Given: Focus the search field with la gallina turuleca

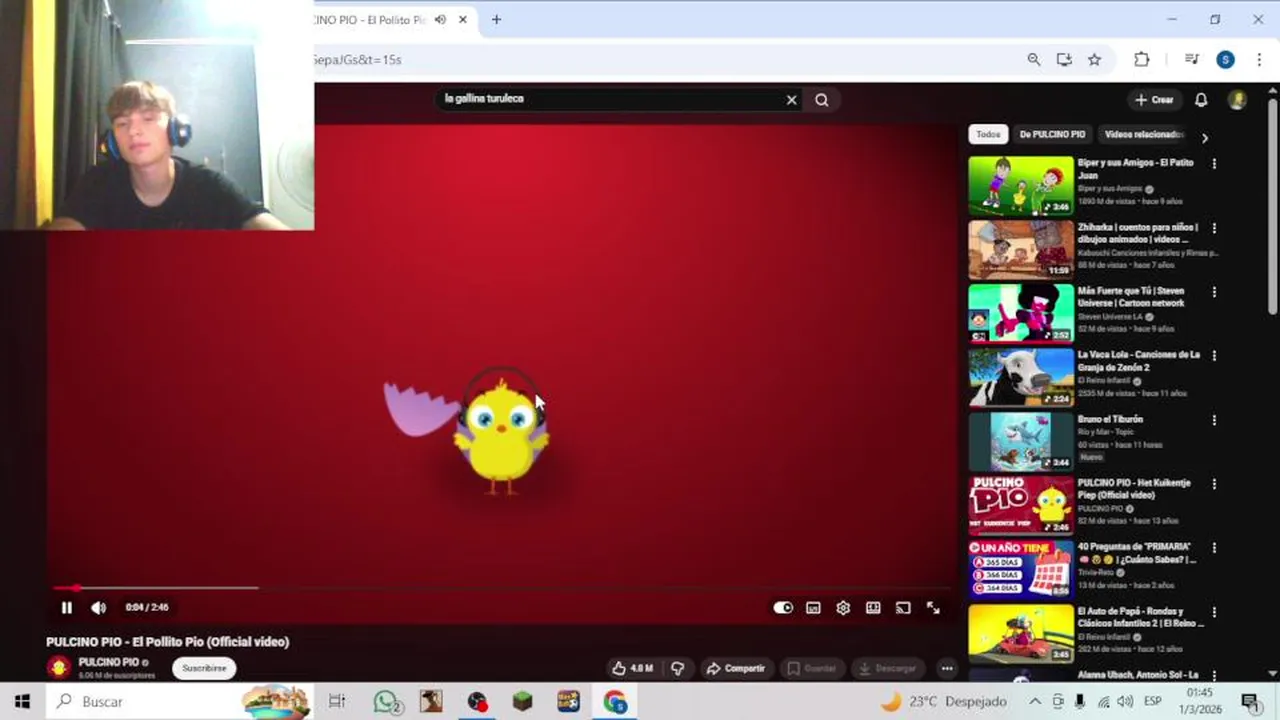Looking at the screenshot, I should click(610, 99).
